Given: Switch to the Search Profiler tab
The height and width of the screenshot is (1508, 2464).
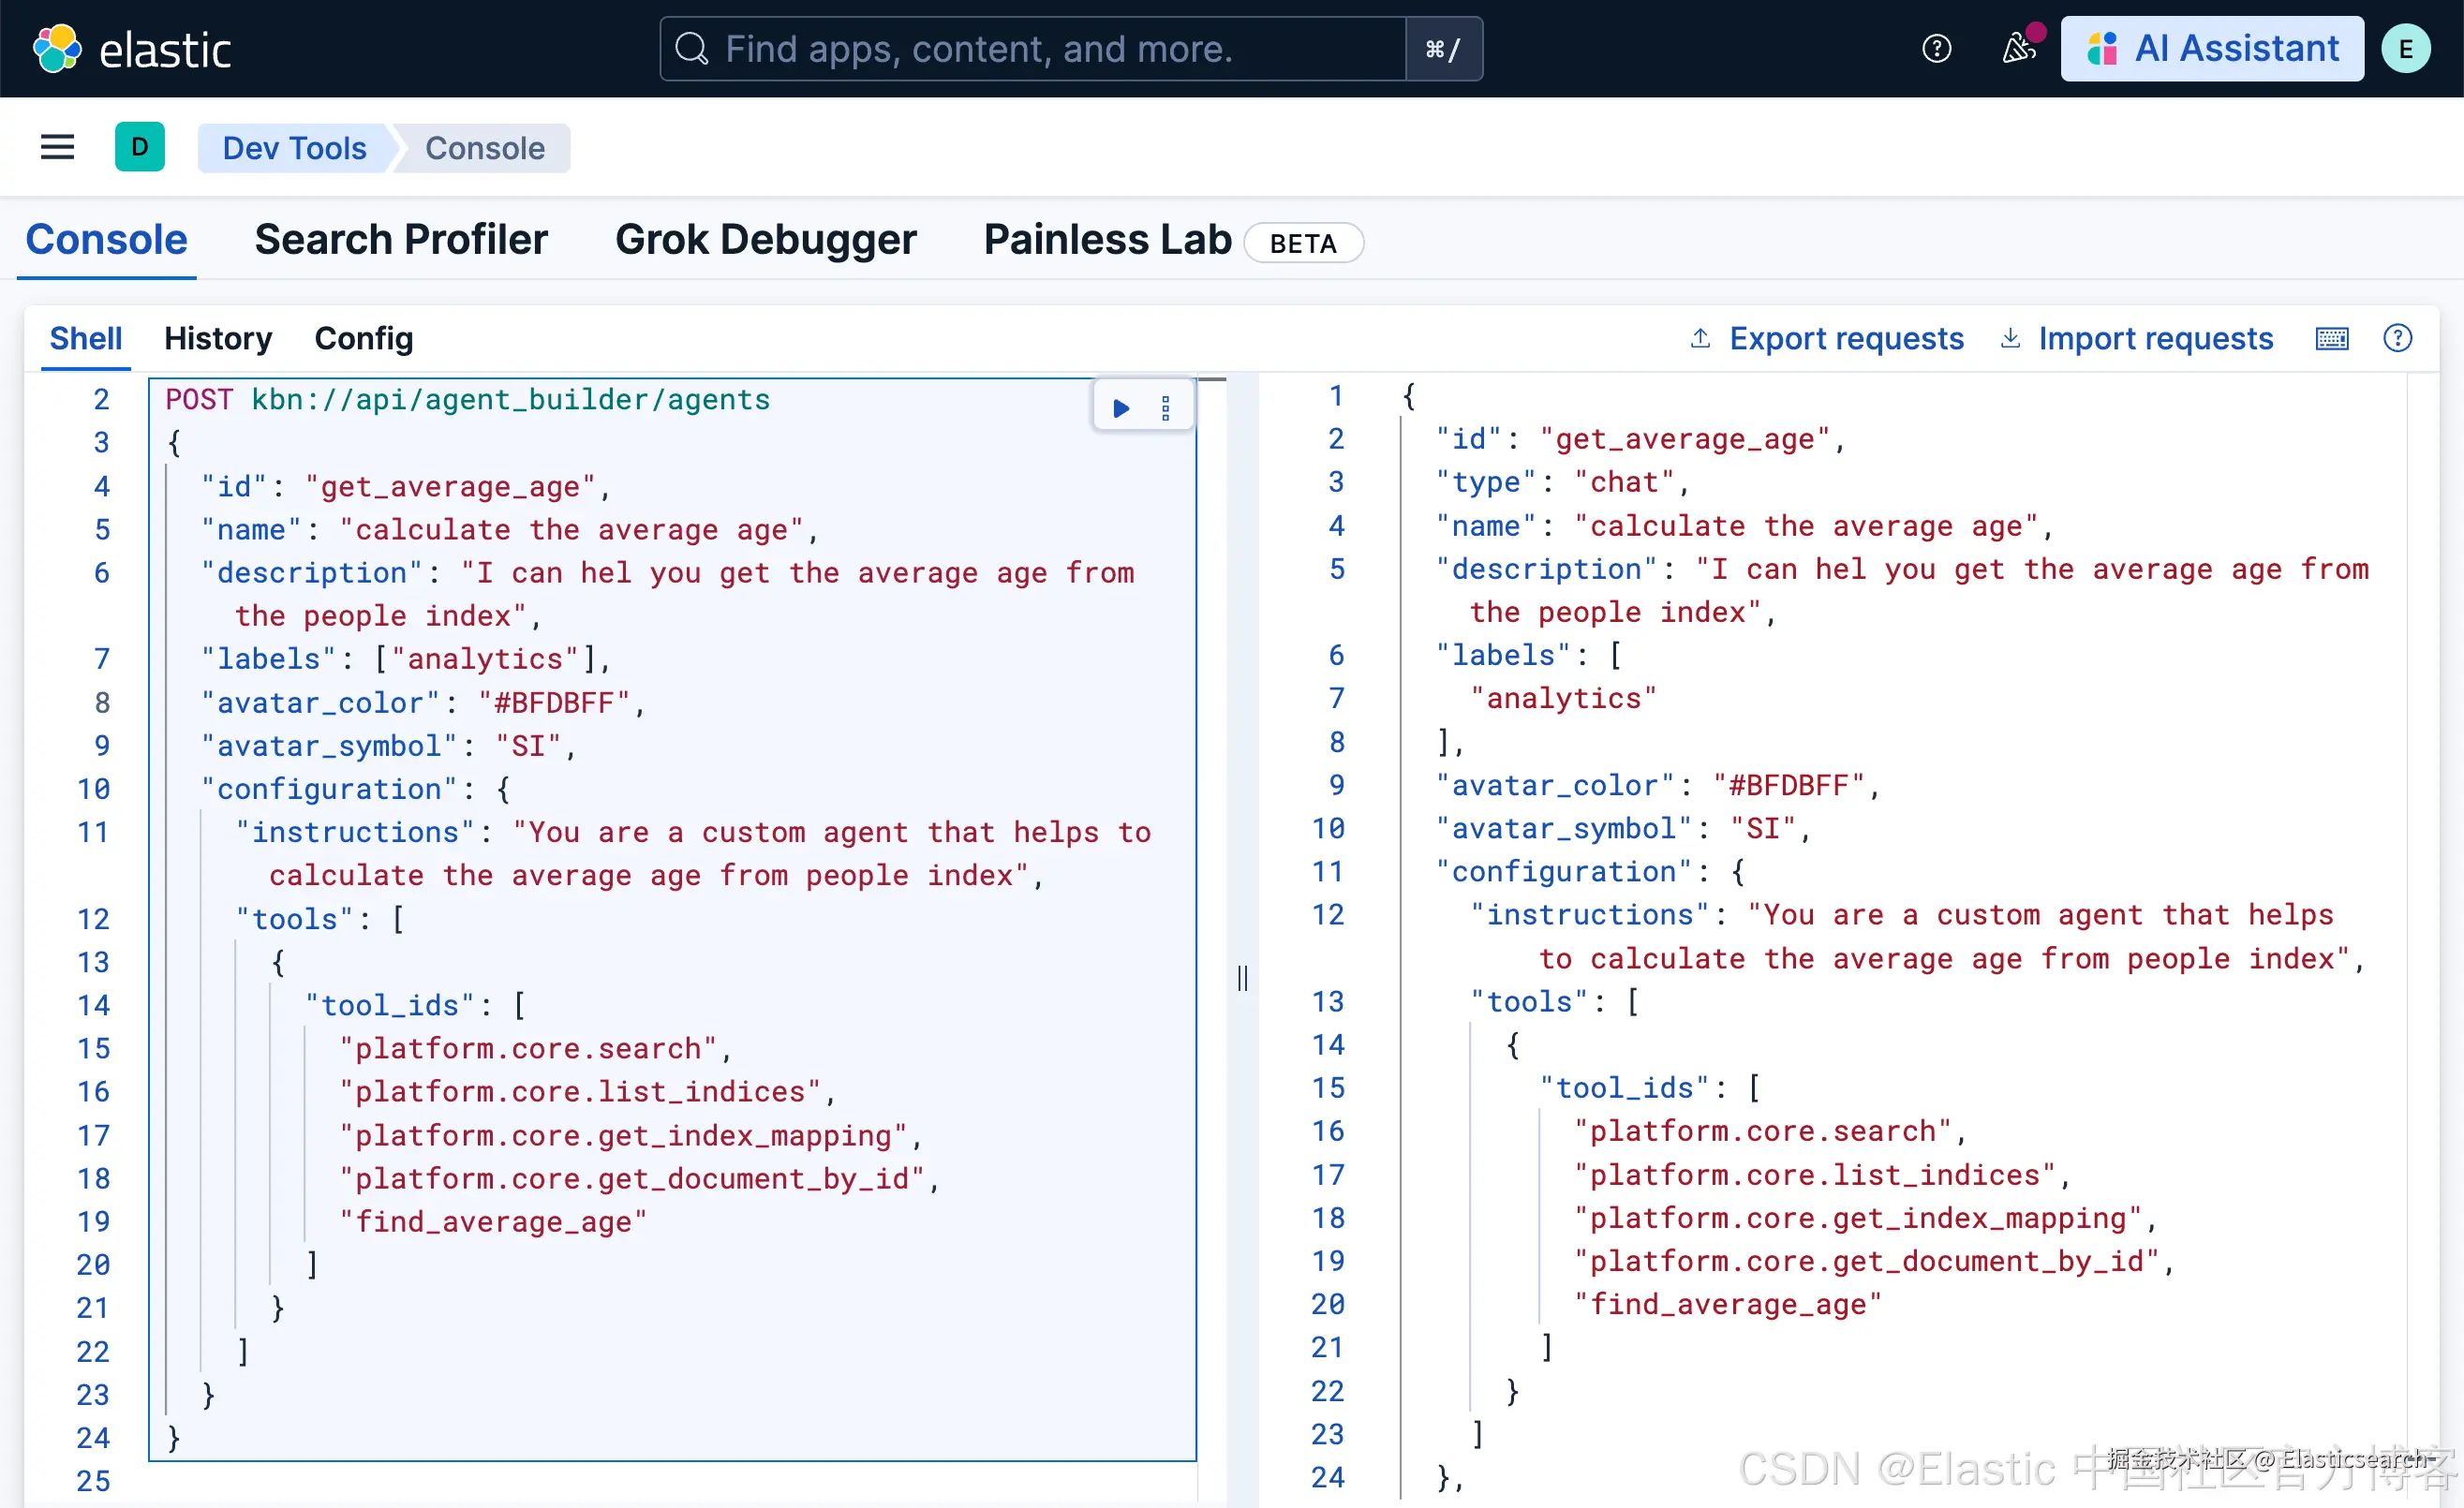Looking at the screenshot, I should point(401,240).
